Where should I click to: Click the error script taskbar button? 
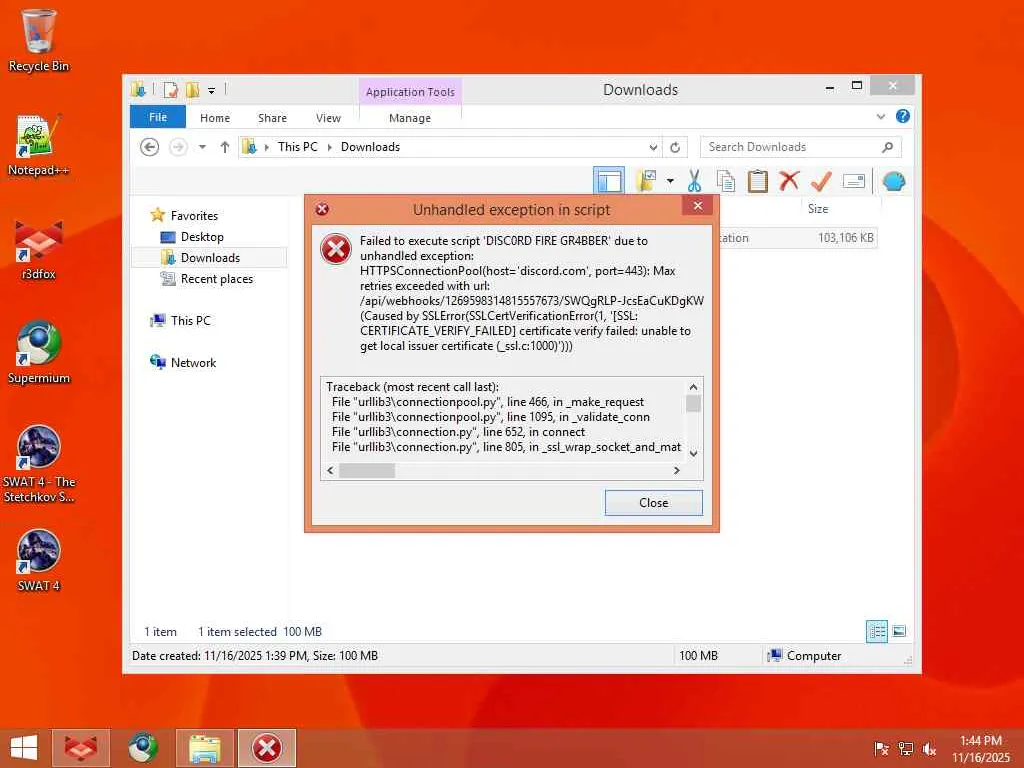[x=267, y=748]
